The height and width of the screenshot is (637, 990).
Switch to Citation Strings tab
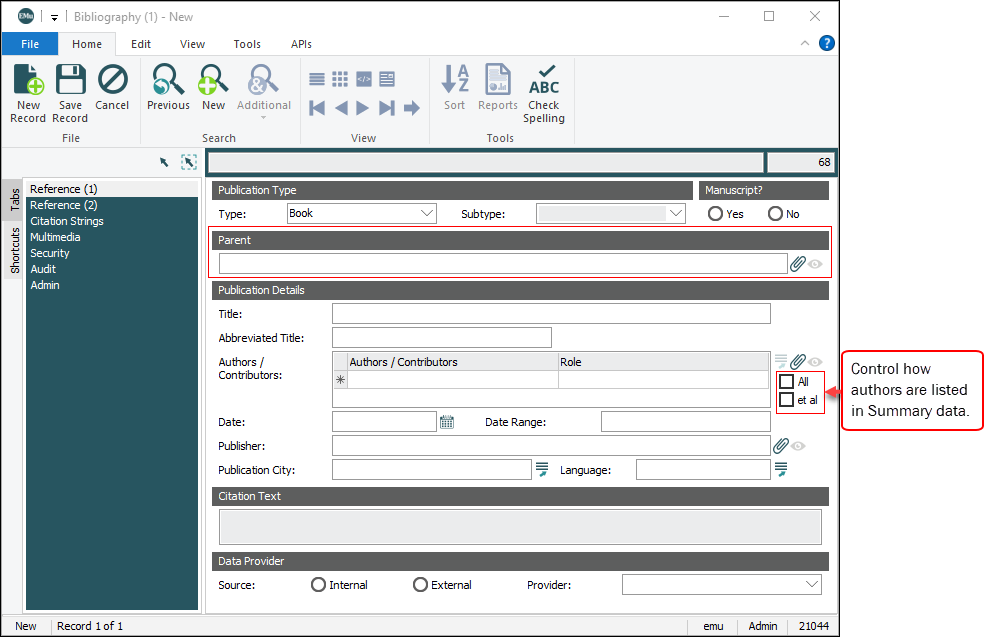(67, 221)
